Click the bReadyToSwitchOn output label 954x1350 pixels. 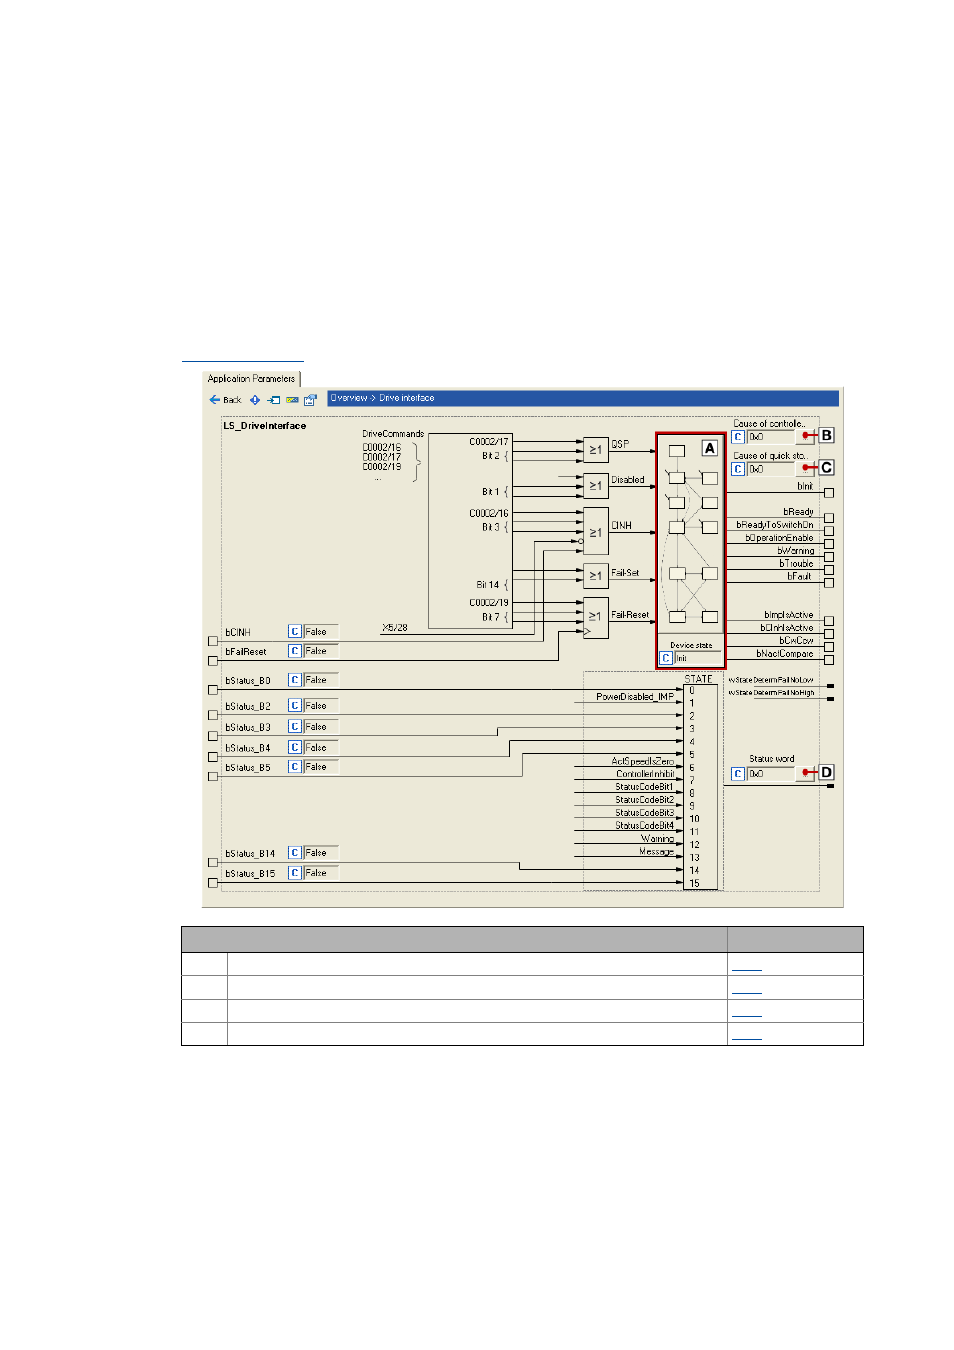coord(775,524)
